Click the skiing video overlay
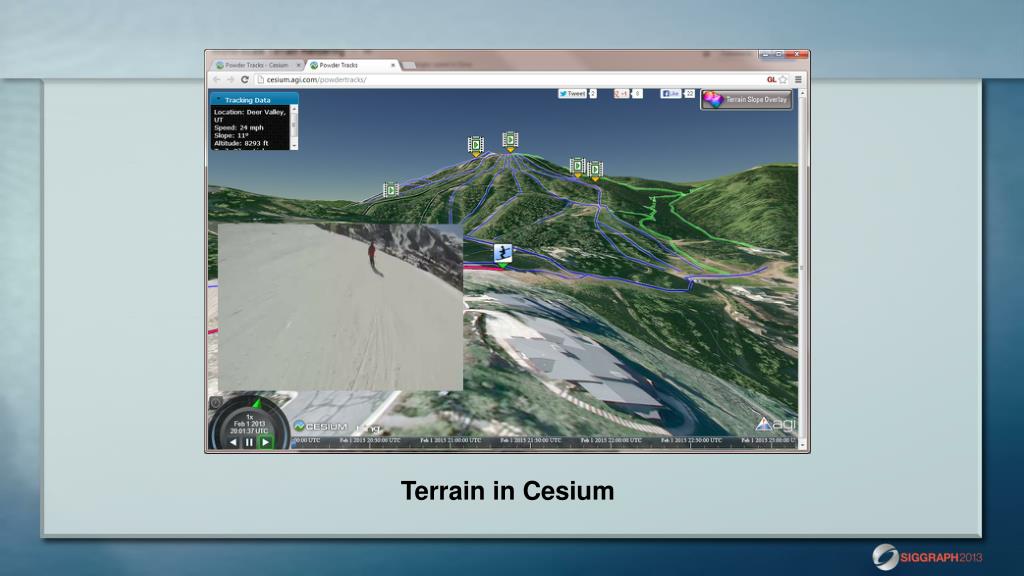Image resolution: width=1024 pixels, height=576 pixels. 340,307
